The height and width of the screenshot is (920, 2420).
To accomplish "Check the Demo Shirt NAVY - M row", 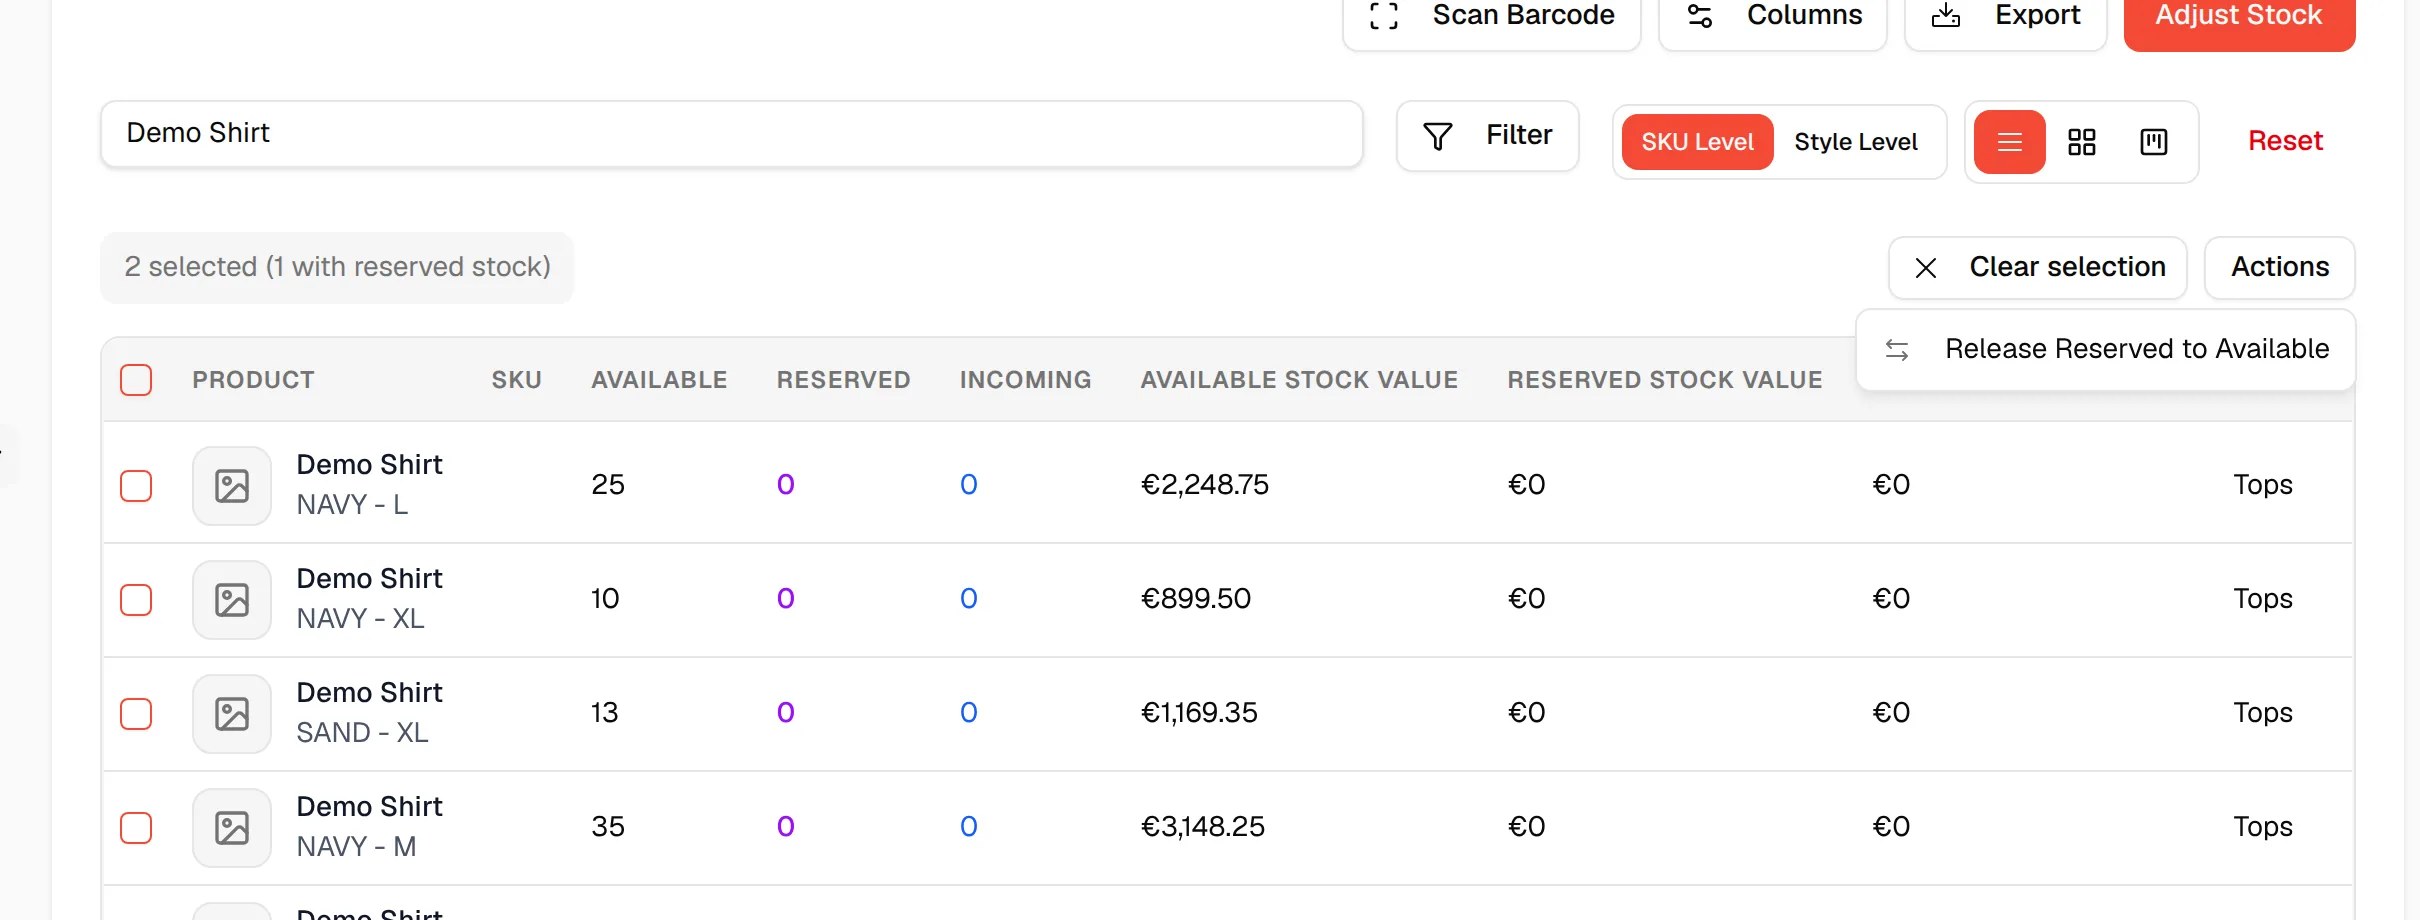I will (x=136, y=828).
